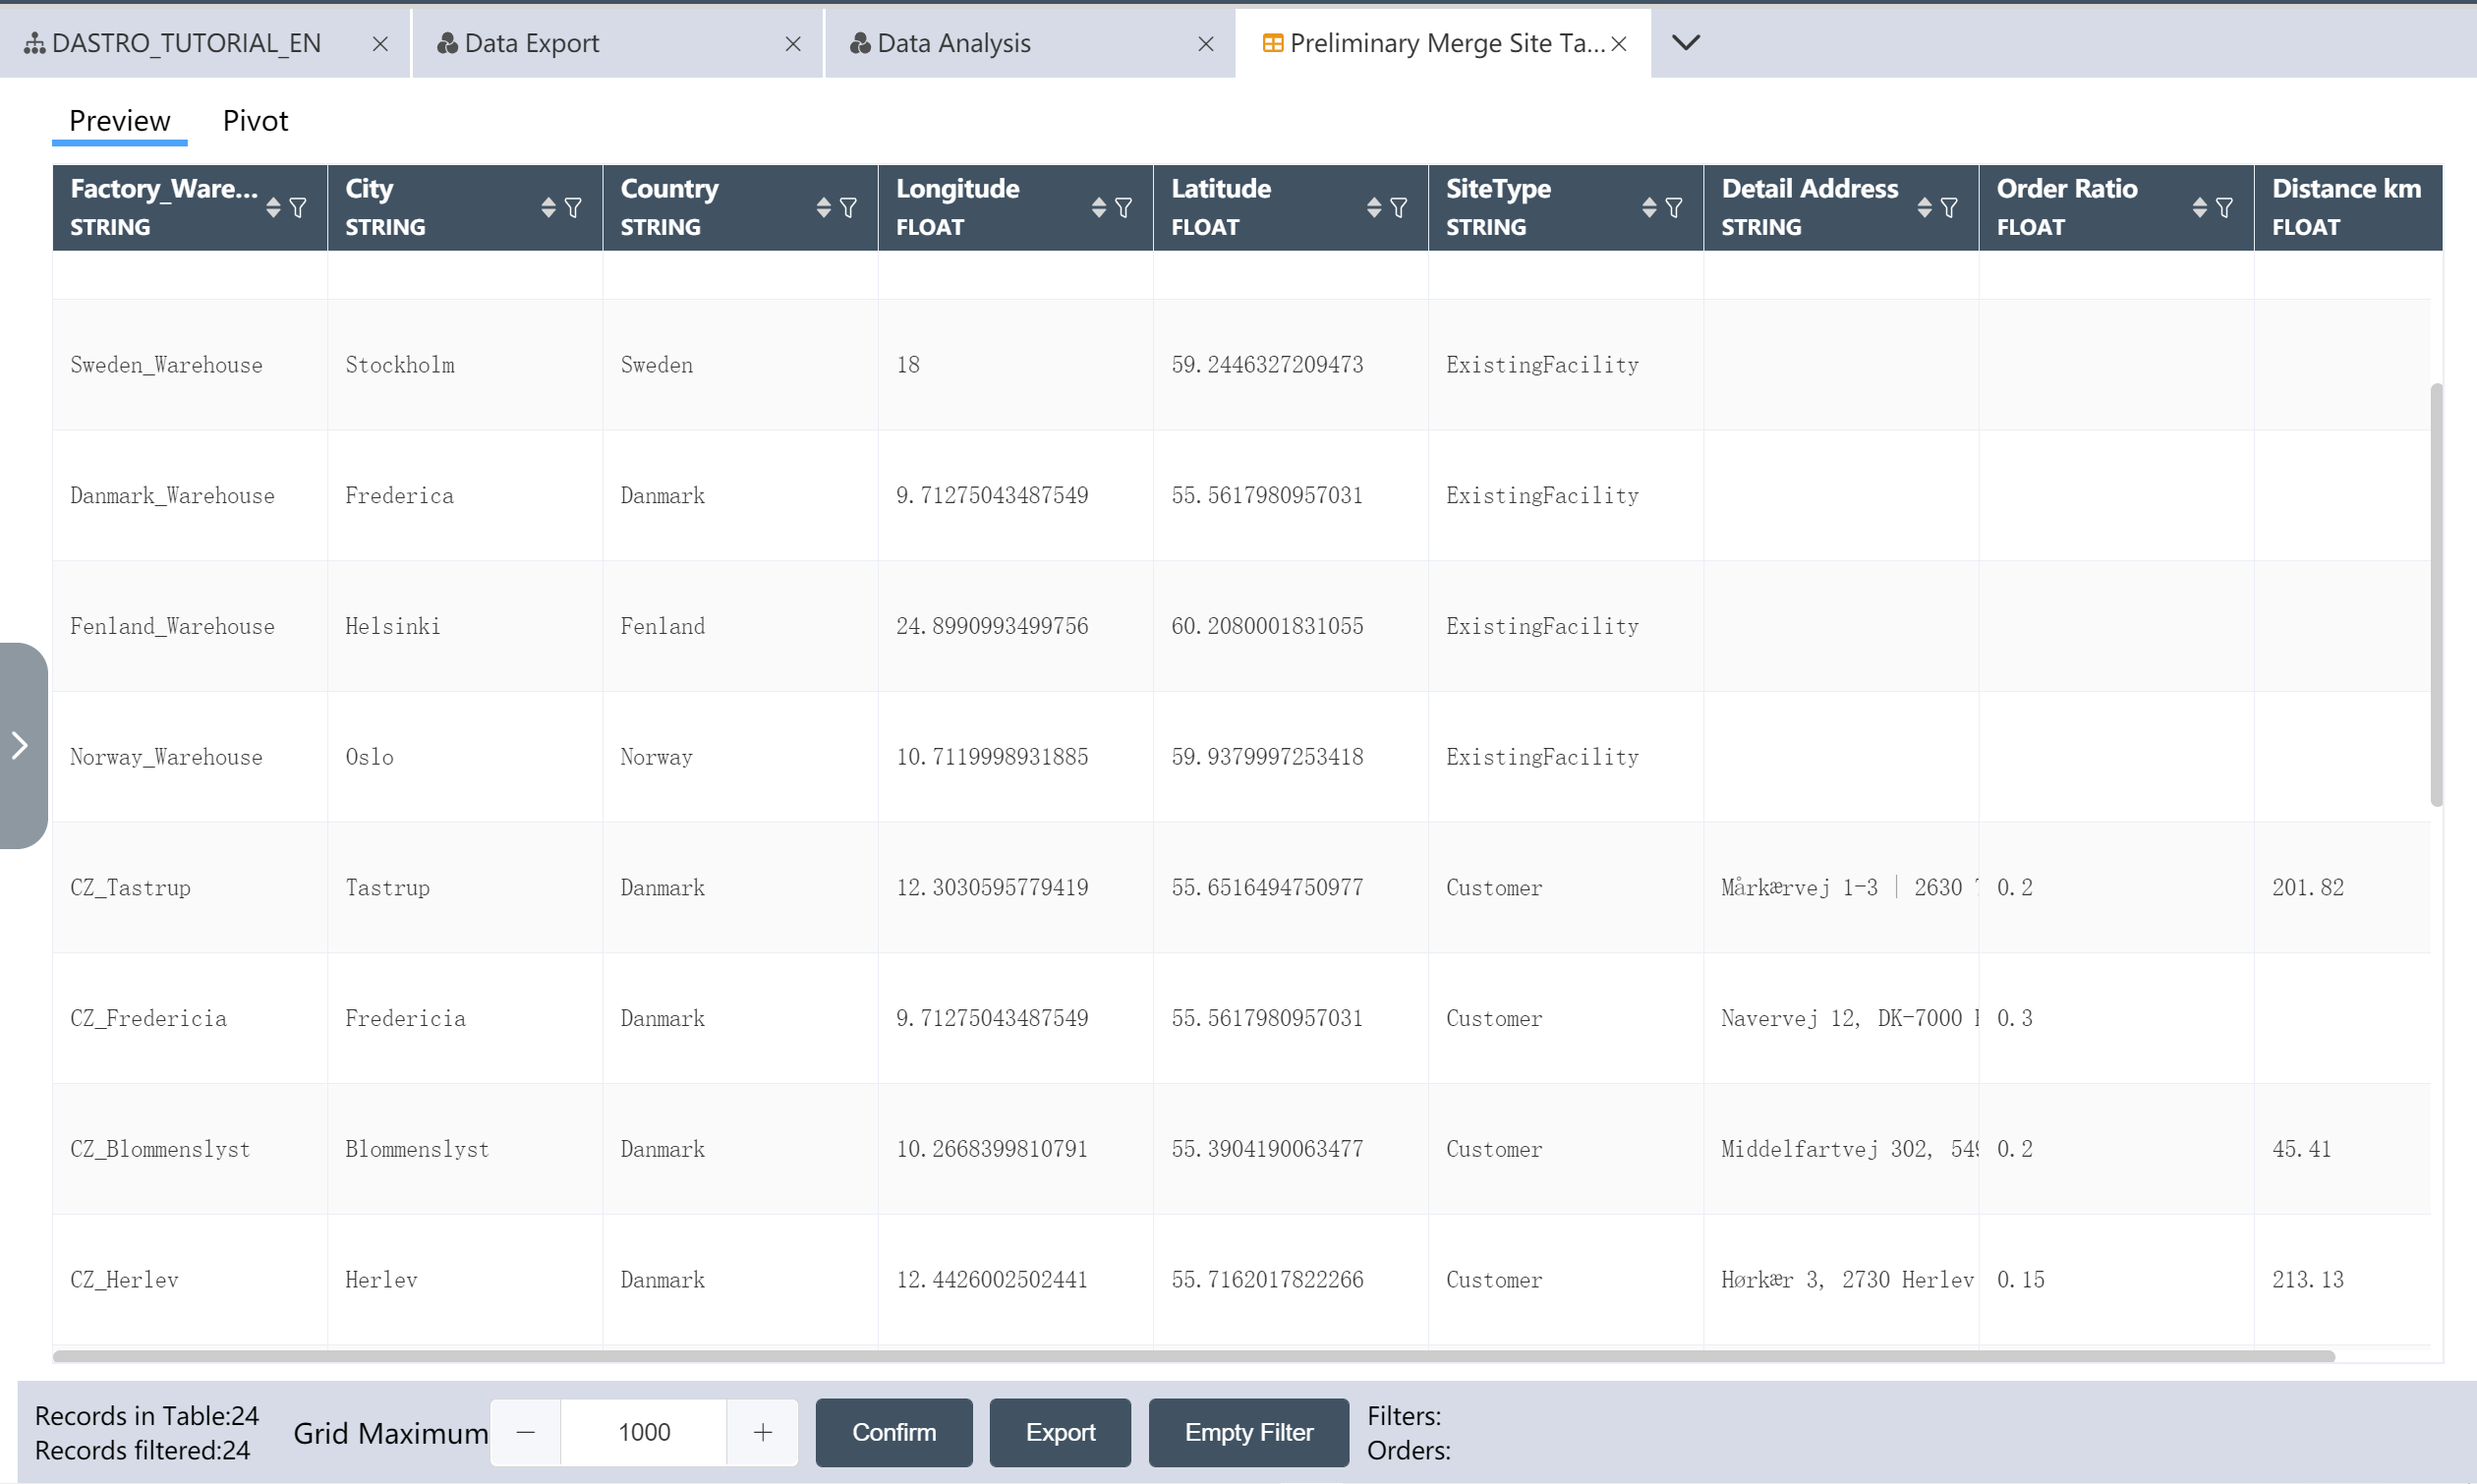Sort the Detail Address column

tap(1924, 207)
